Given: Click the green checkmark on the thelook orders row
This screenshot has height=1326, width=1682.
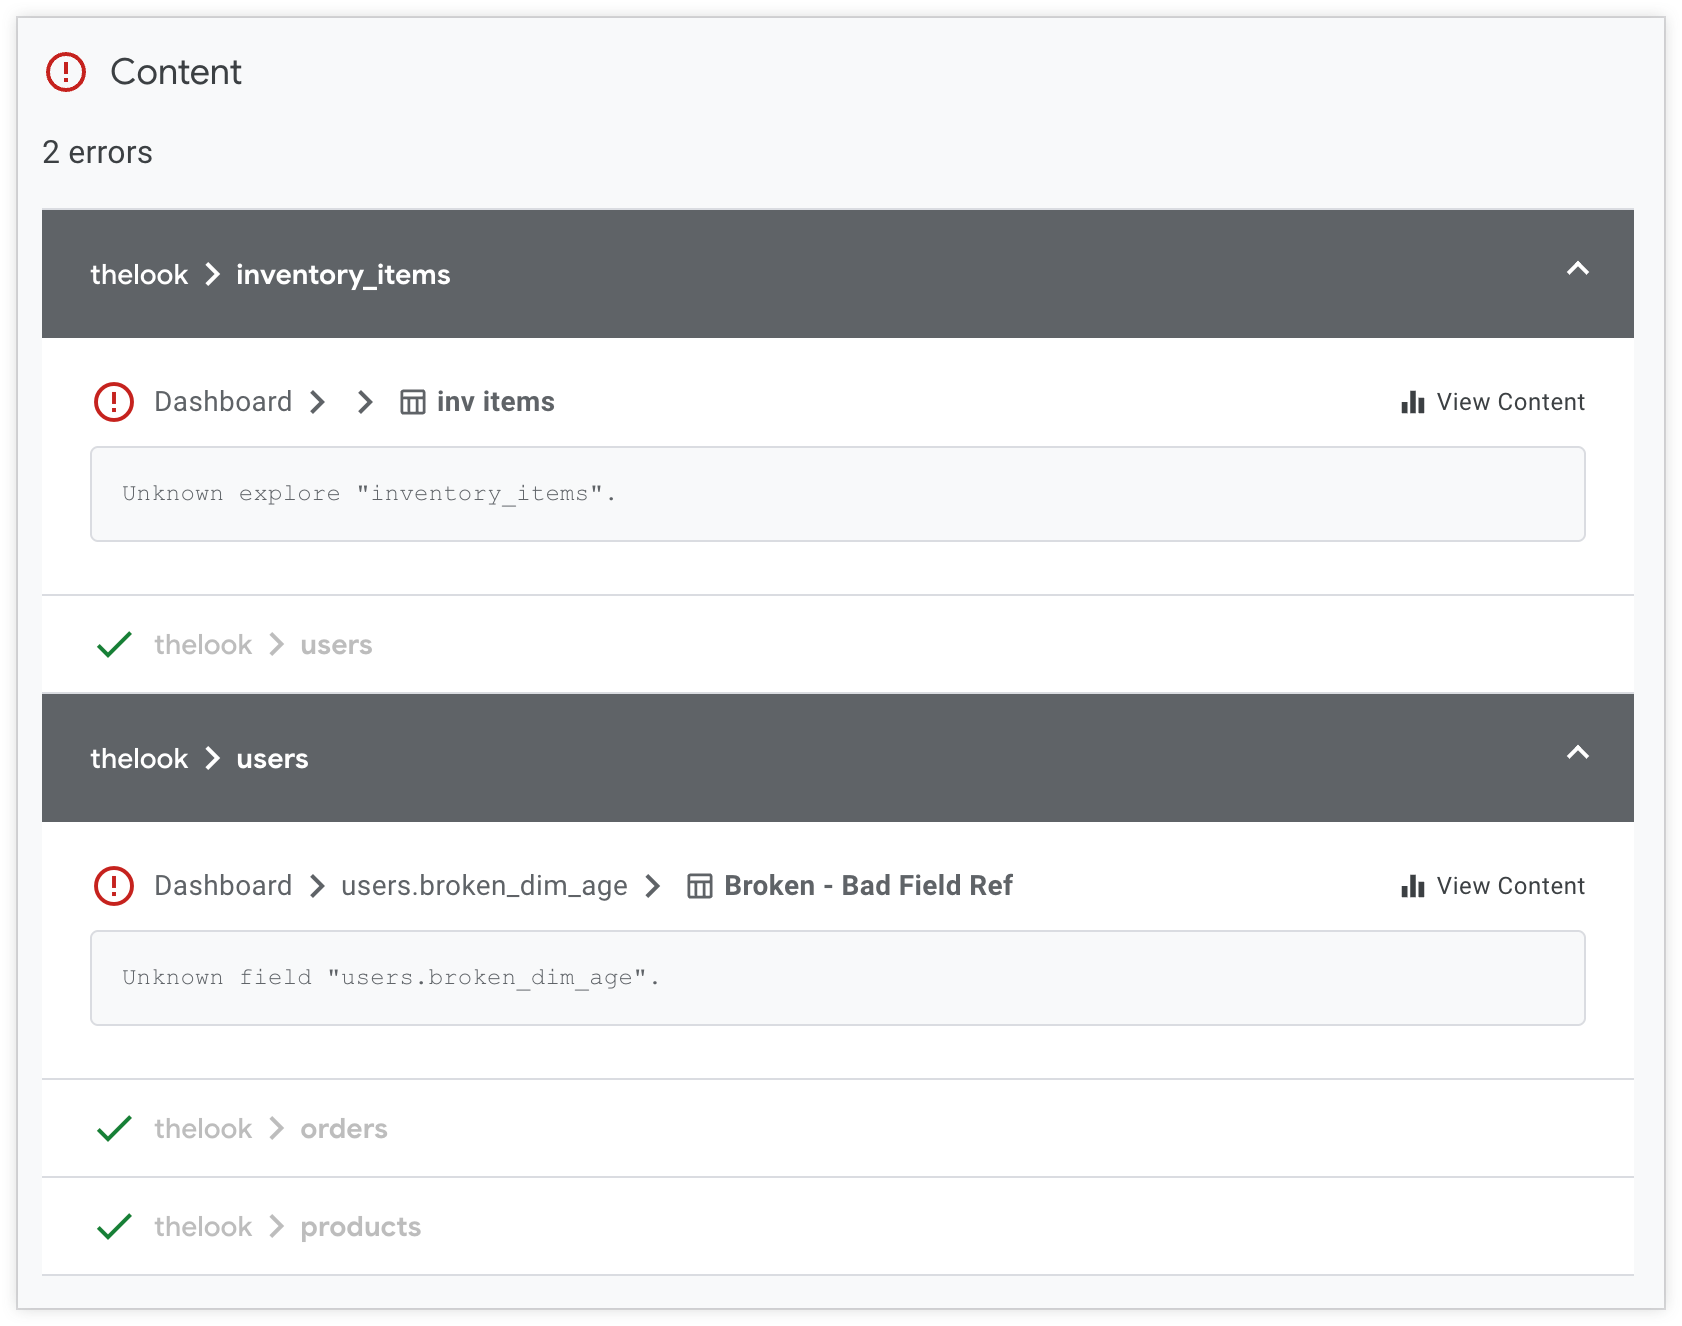Looking at the screenshot, I should click(x=114, y=1128).
